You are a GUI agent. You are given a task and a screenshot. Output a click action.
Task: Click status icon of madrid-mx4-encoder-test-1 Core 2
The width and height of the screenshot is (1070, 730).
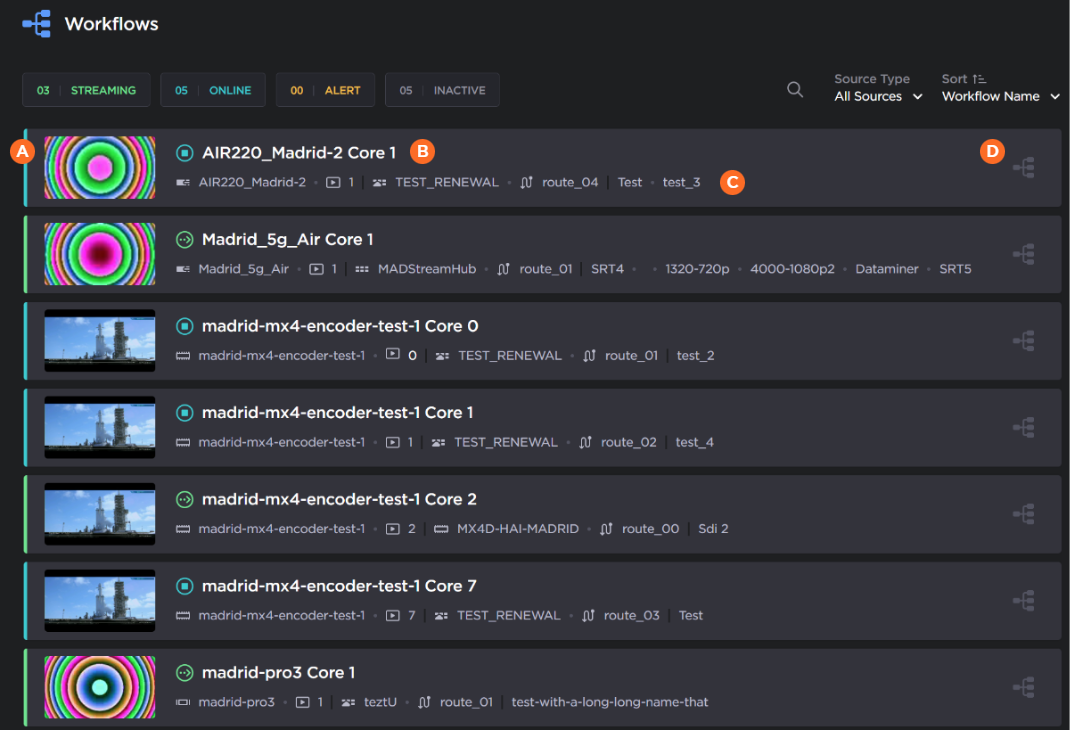click(x=185, y=500)
